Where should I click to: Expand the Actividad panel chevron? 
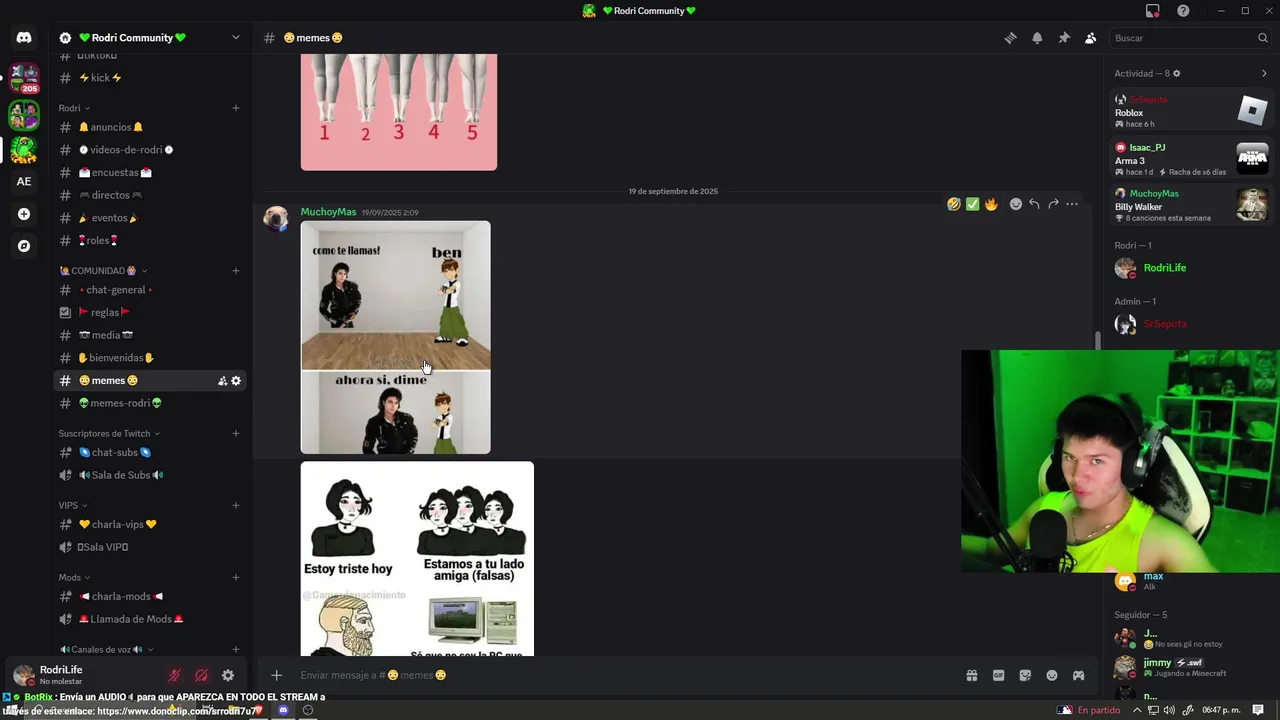coord(1264,73)
